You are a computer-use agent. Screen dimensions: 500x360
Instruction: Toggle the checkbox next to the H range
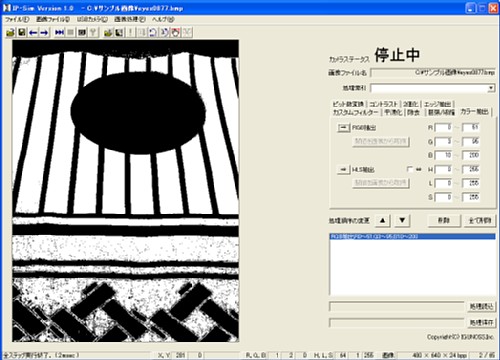[410, 169]
